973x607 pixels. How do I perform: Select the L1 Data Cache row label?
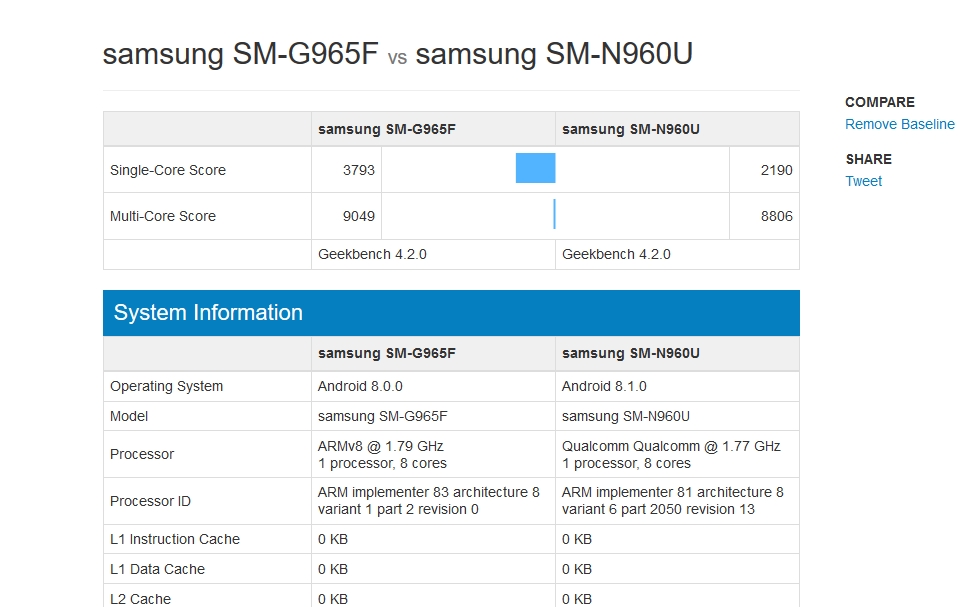point(157,569)
